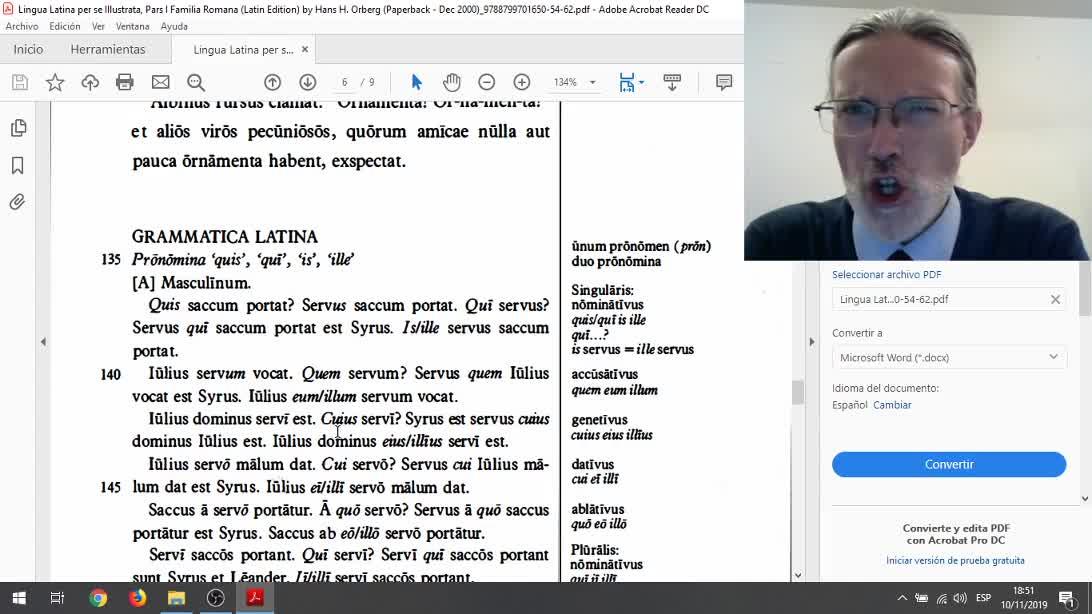This screenshot has height=614, width=1092.
Task: Go to the previous page with the up arrow
Action: [272, 82]
